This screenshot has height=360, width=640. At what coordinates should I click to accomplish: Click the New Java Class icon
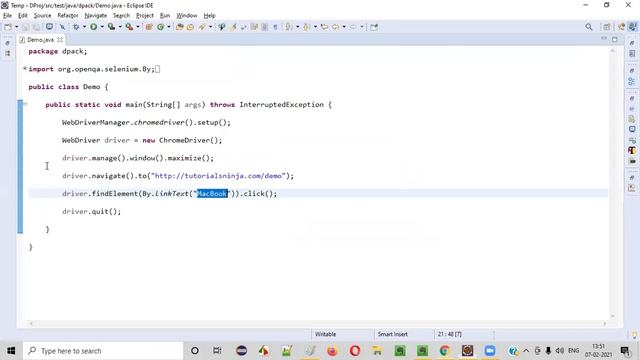[x=160, y=27]
